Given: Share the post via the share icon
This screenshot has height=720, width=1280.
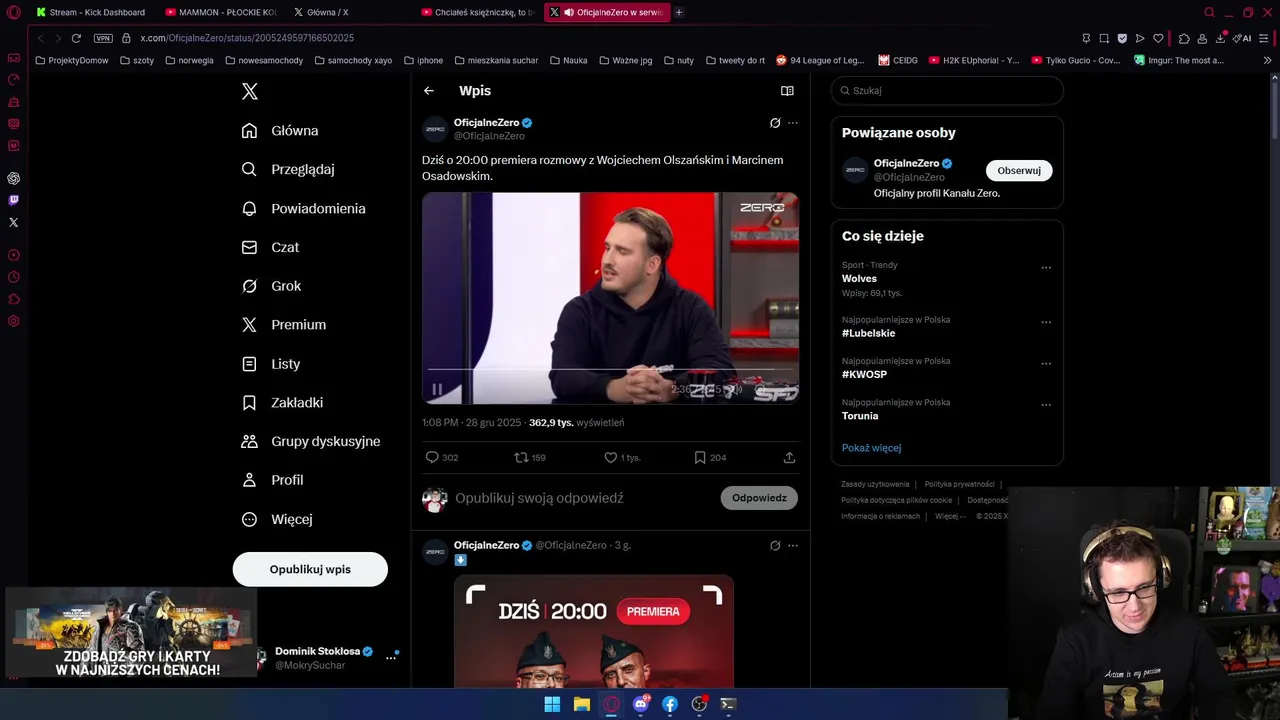Looking at the screenshot, I should click(x=789, y=457).
